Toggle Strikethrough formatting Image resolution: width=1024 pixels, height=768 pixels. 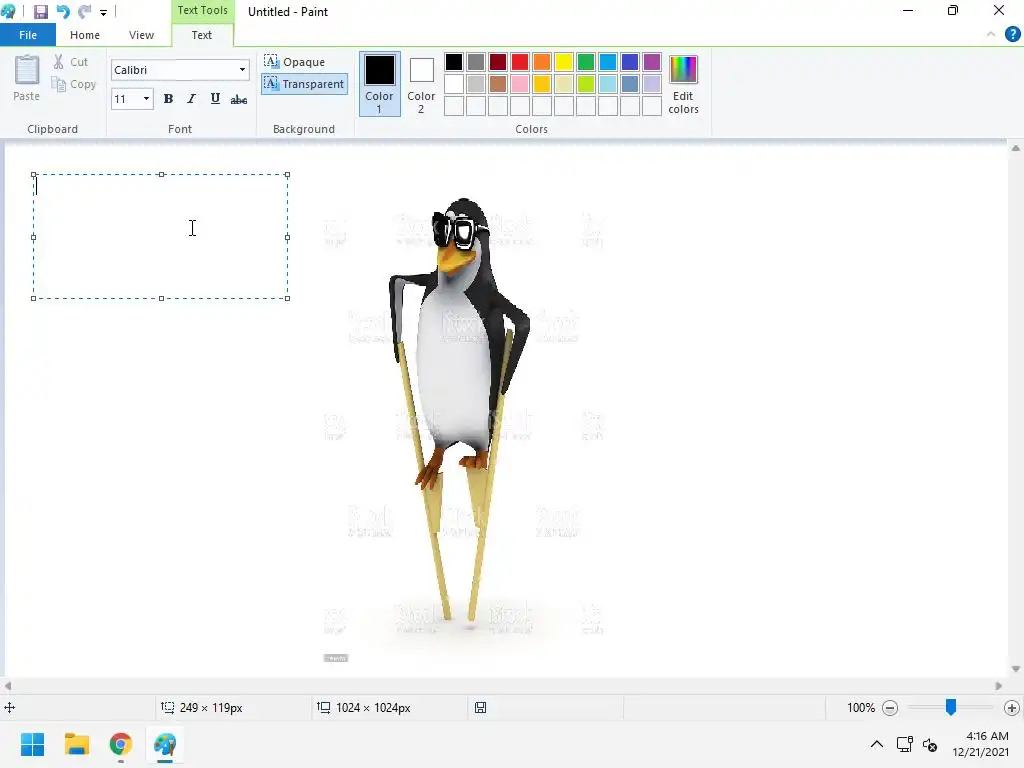tap(239, 99)
